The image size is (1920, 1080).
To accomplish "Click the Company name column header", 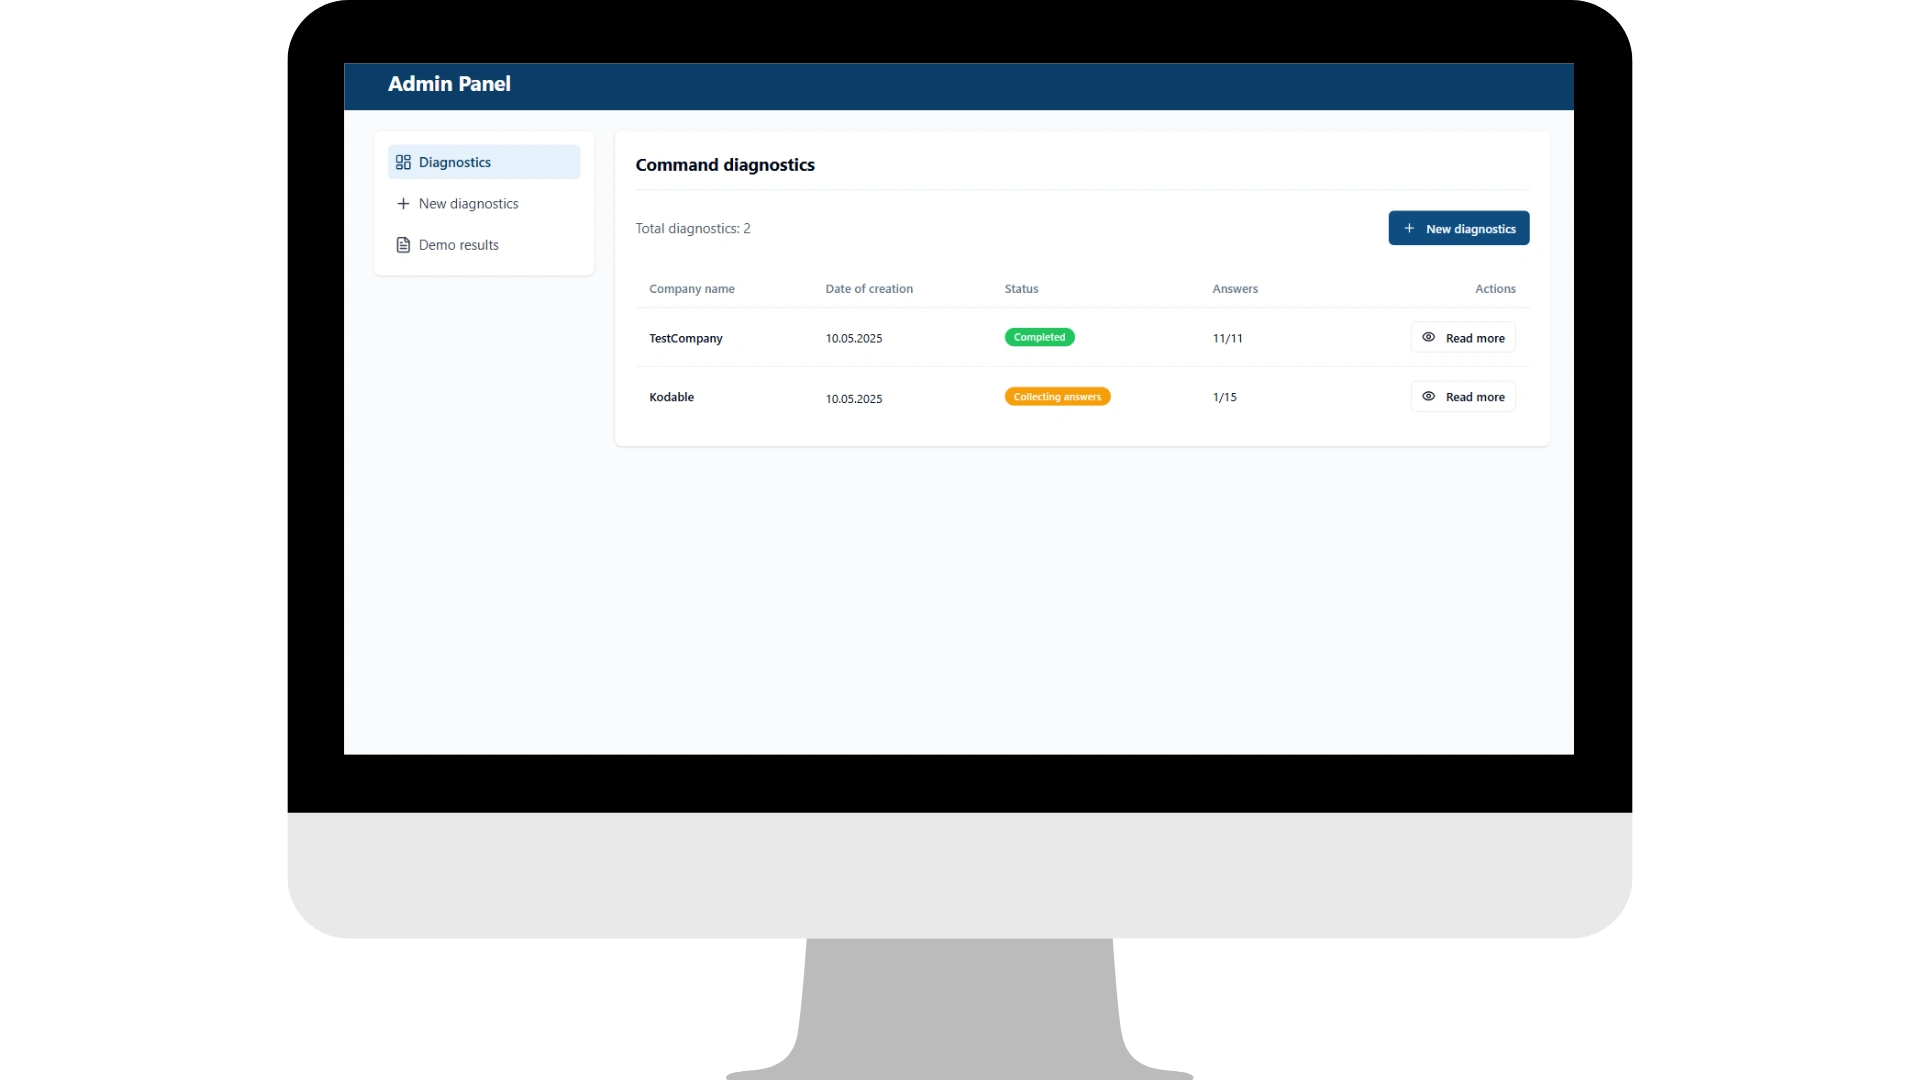I will coord(692,289).
